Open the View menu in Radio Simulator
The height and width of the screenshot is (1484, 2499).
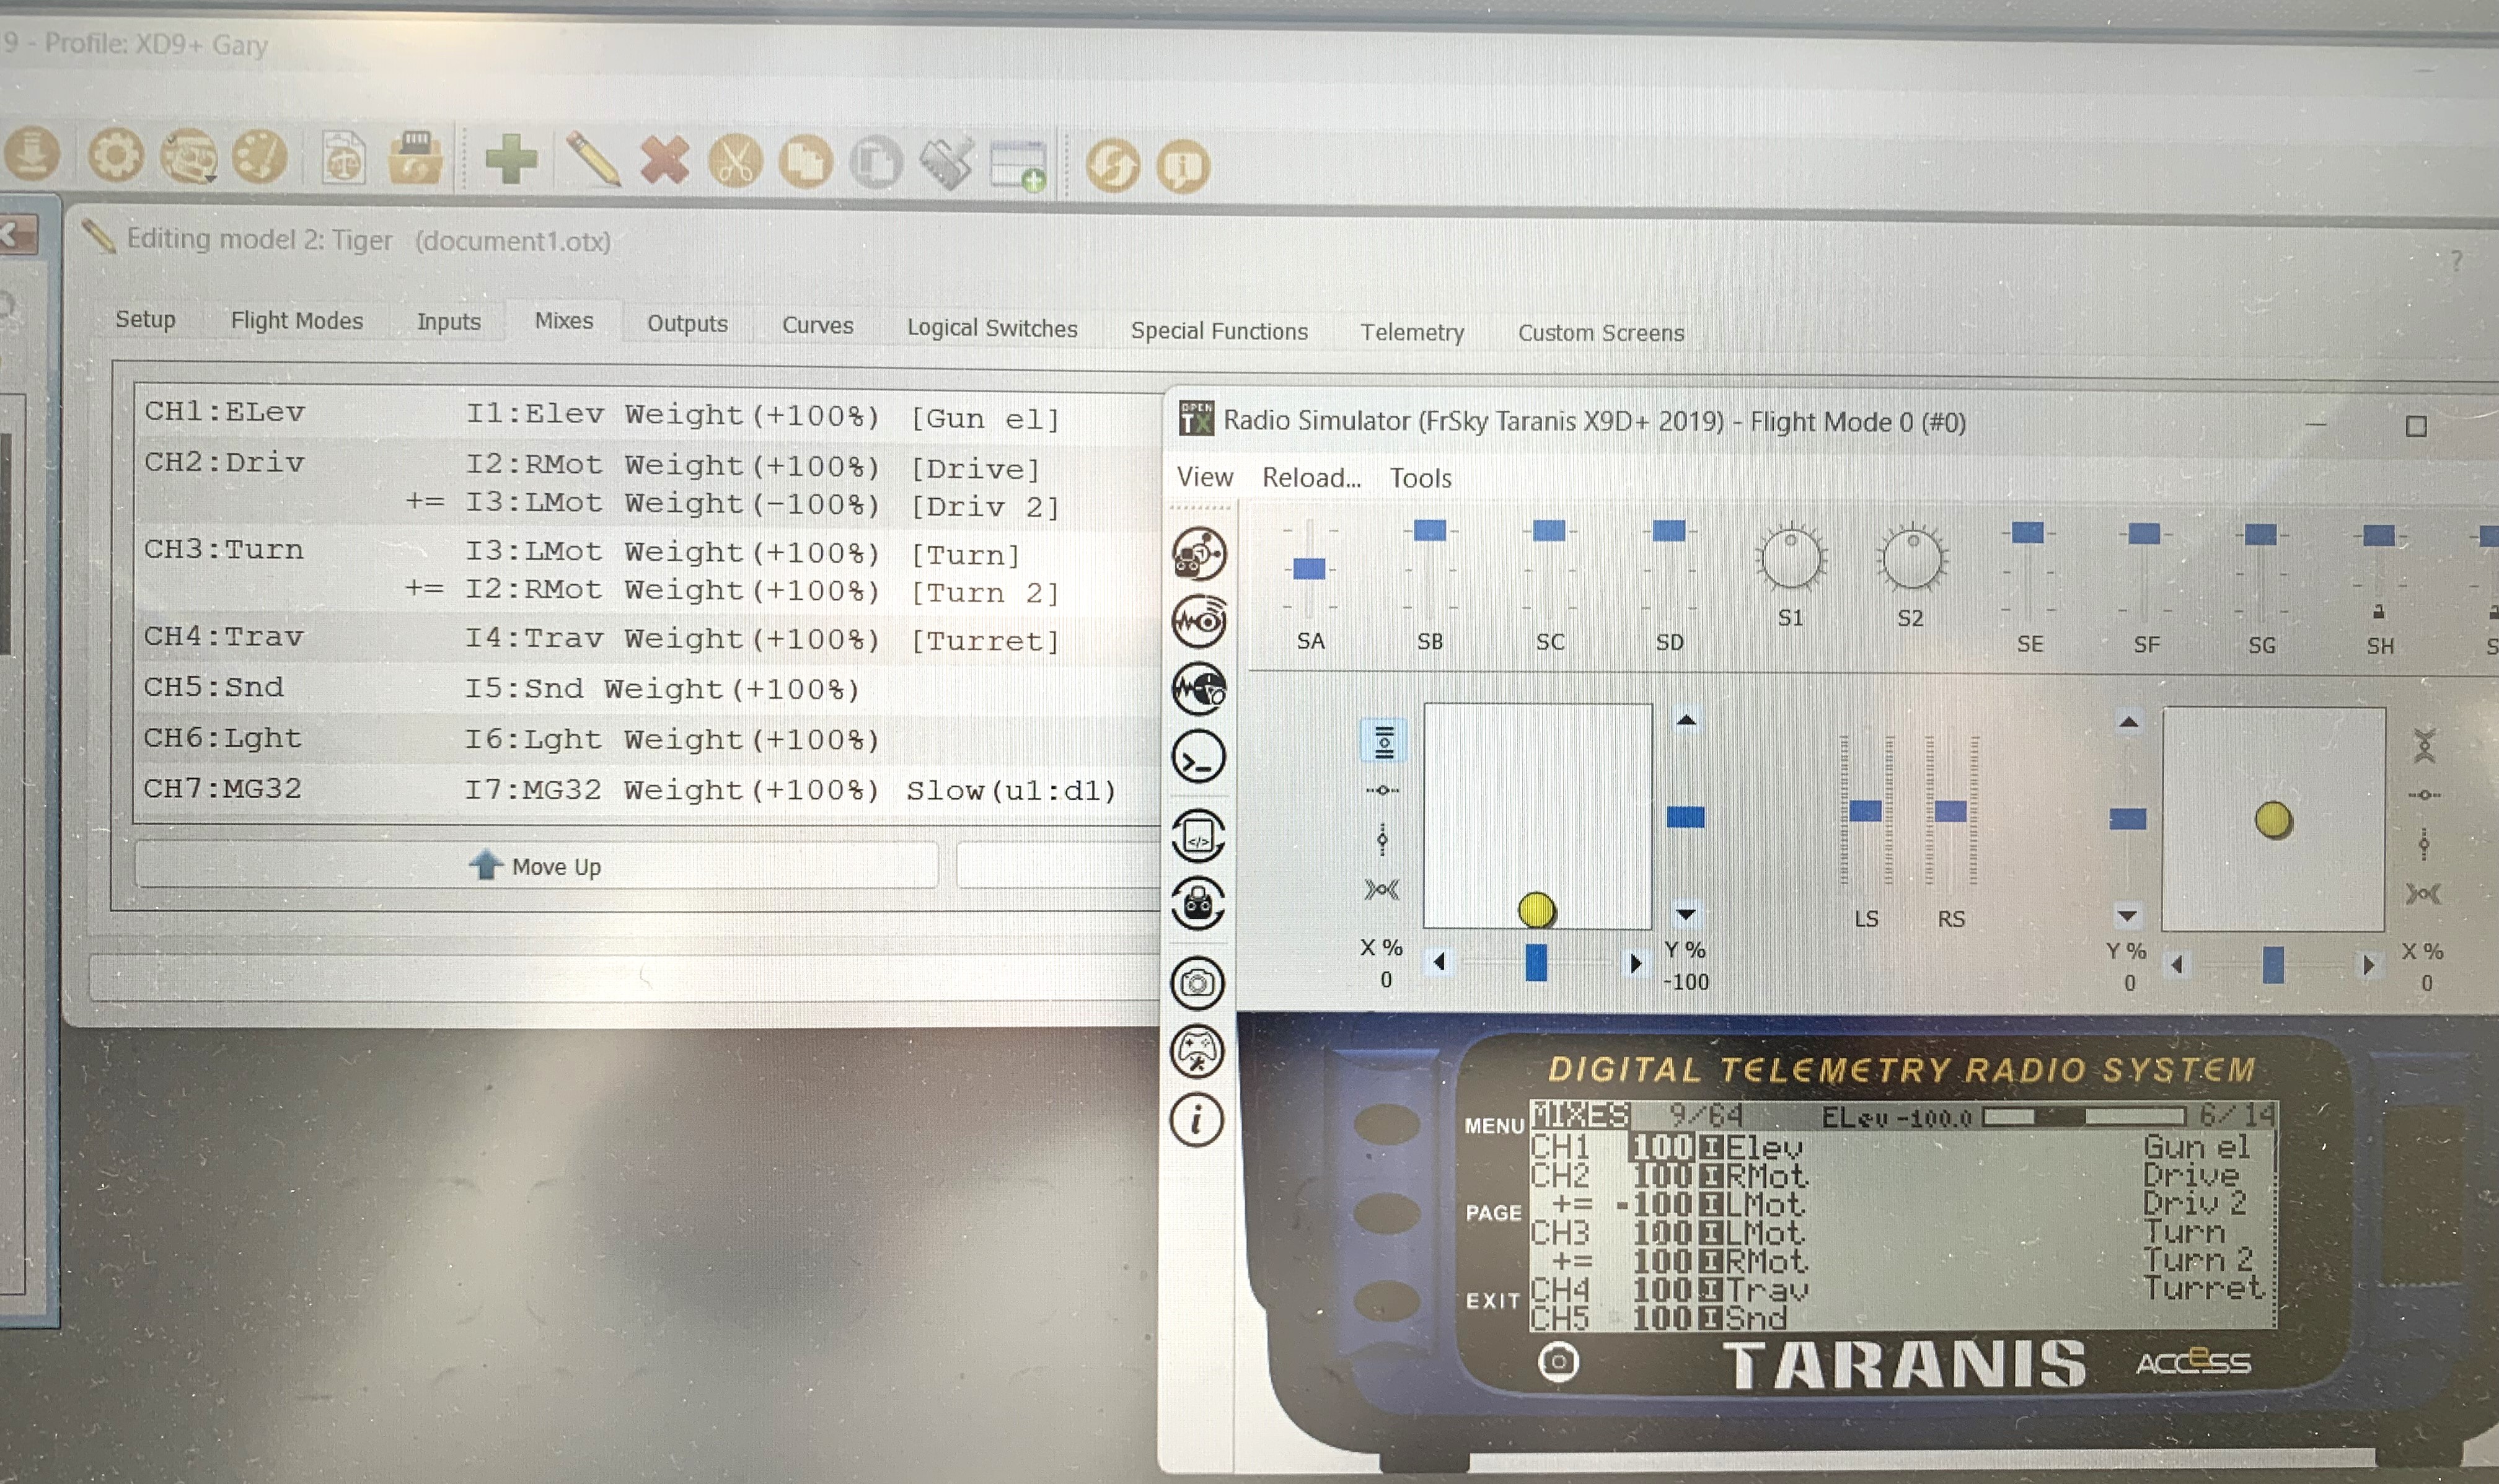pos(1205,477)
